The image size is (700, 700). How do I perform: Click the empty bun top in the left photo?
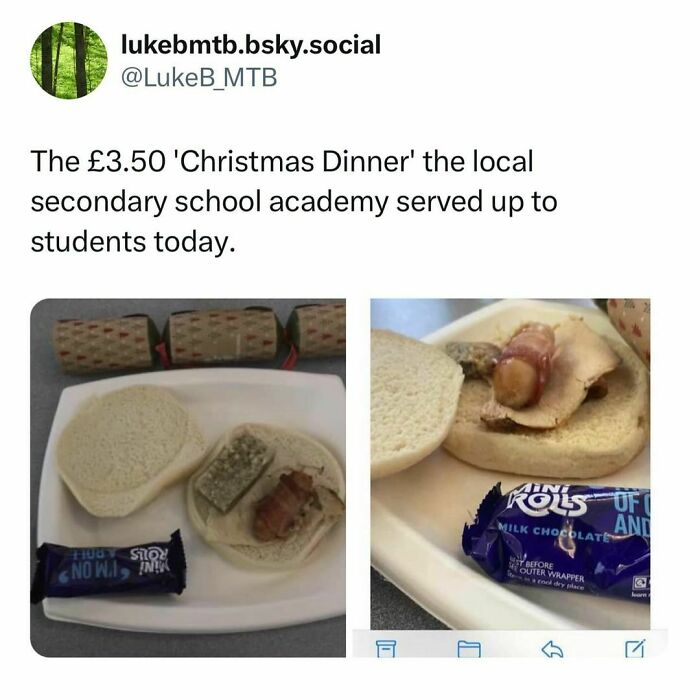click(x=129, y=450)
